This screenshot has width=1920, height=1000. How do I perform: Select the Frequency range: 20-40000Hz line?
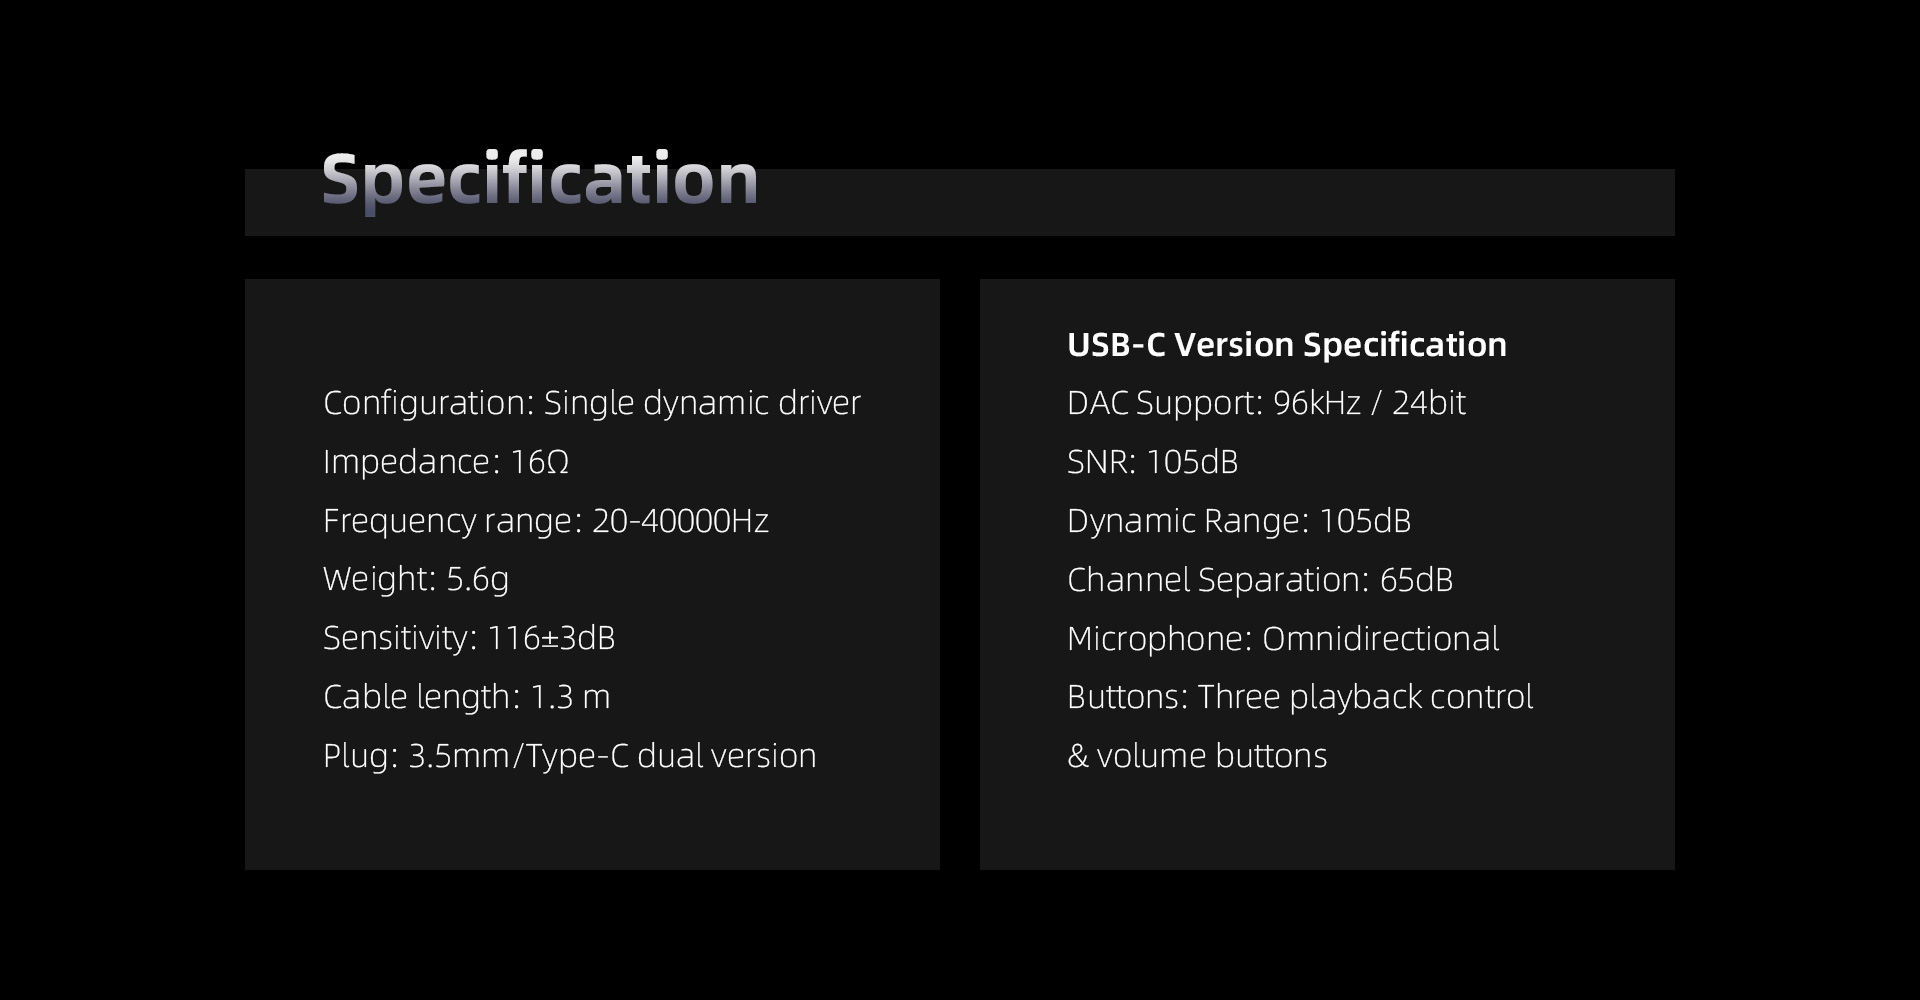[x=546, y=521]
